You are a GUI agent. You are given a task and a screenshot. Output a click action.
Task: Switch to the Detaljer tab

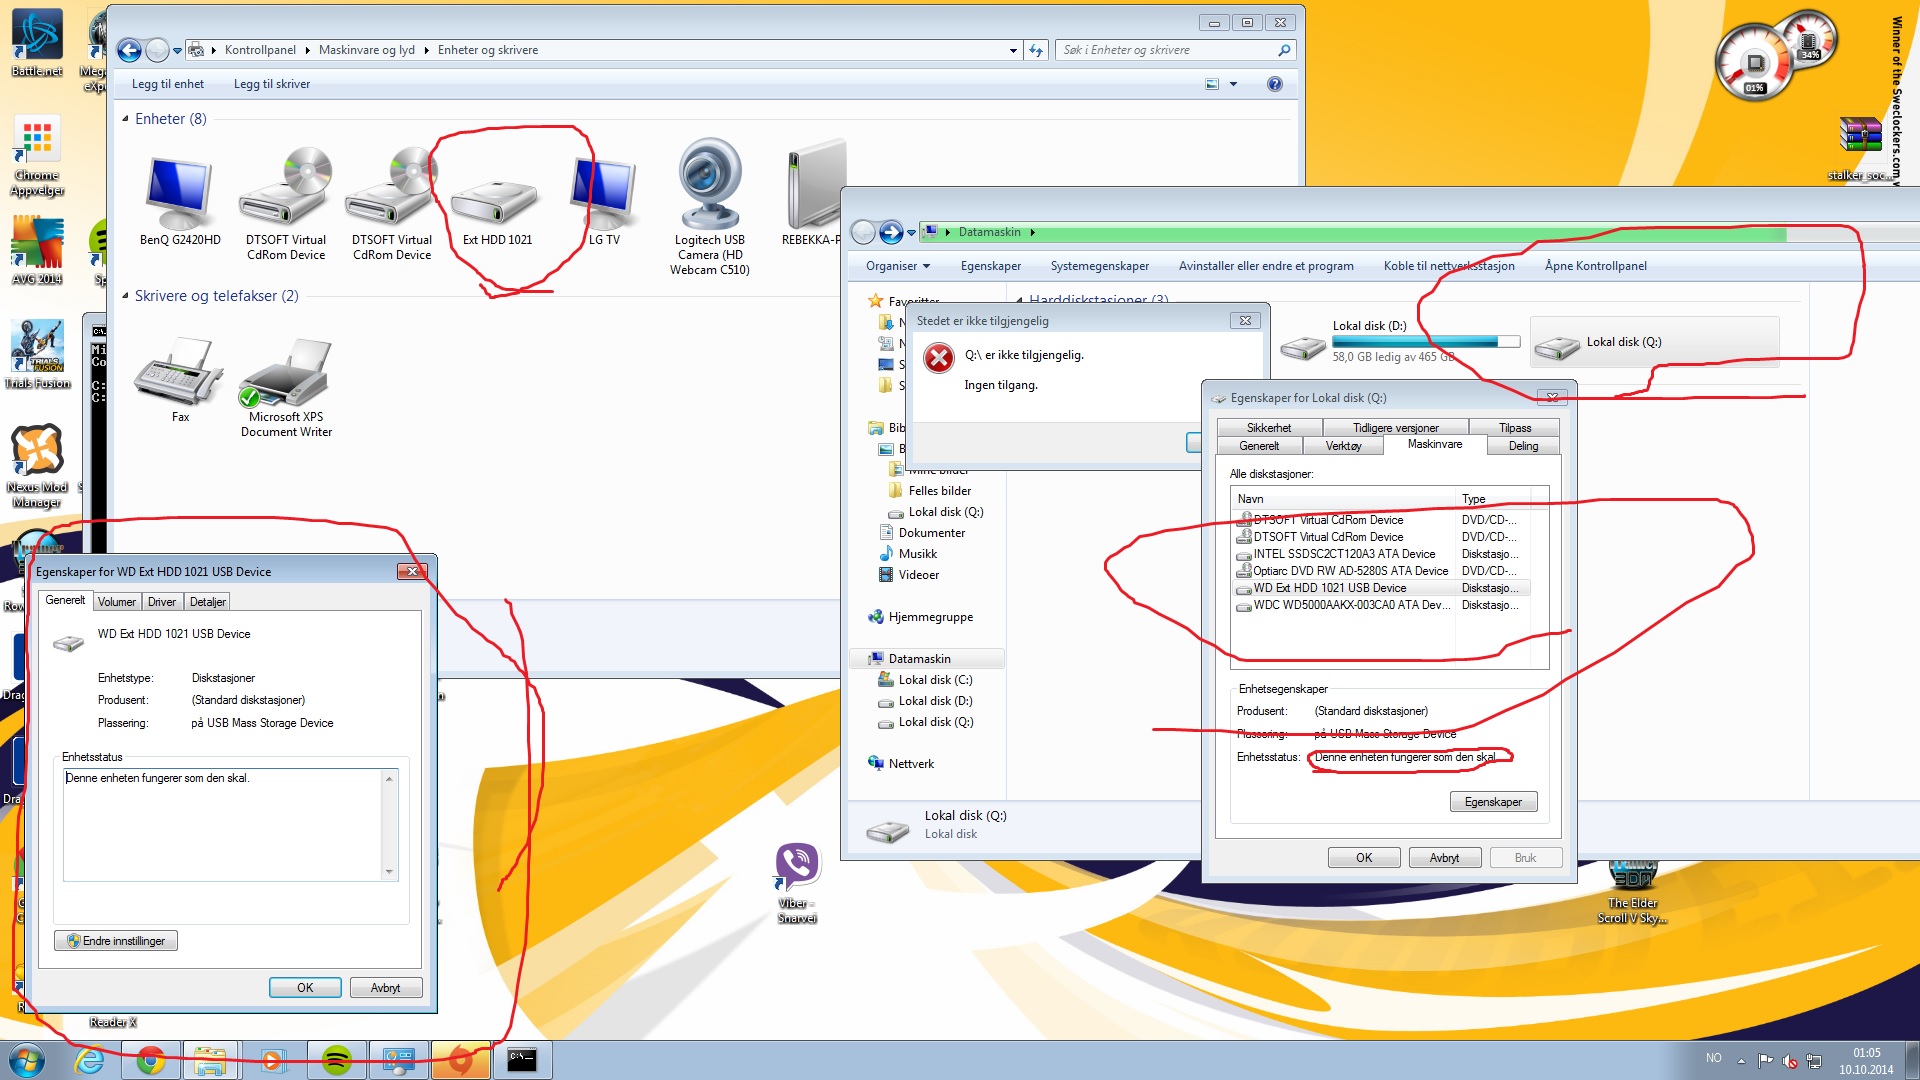point(207,602)
